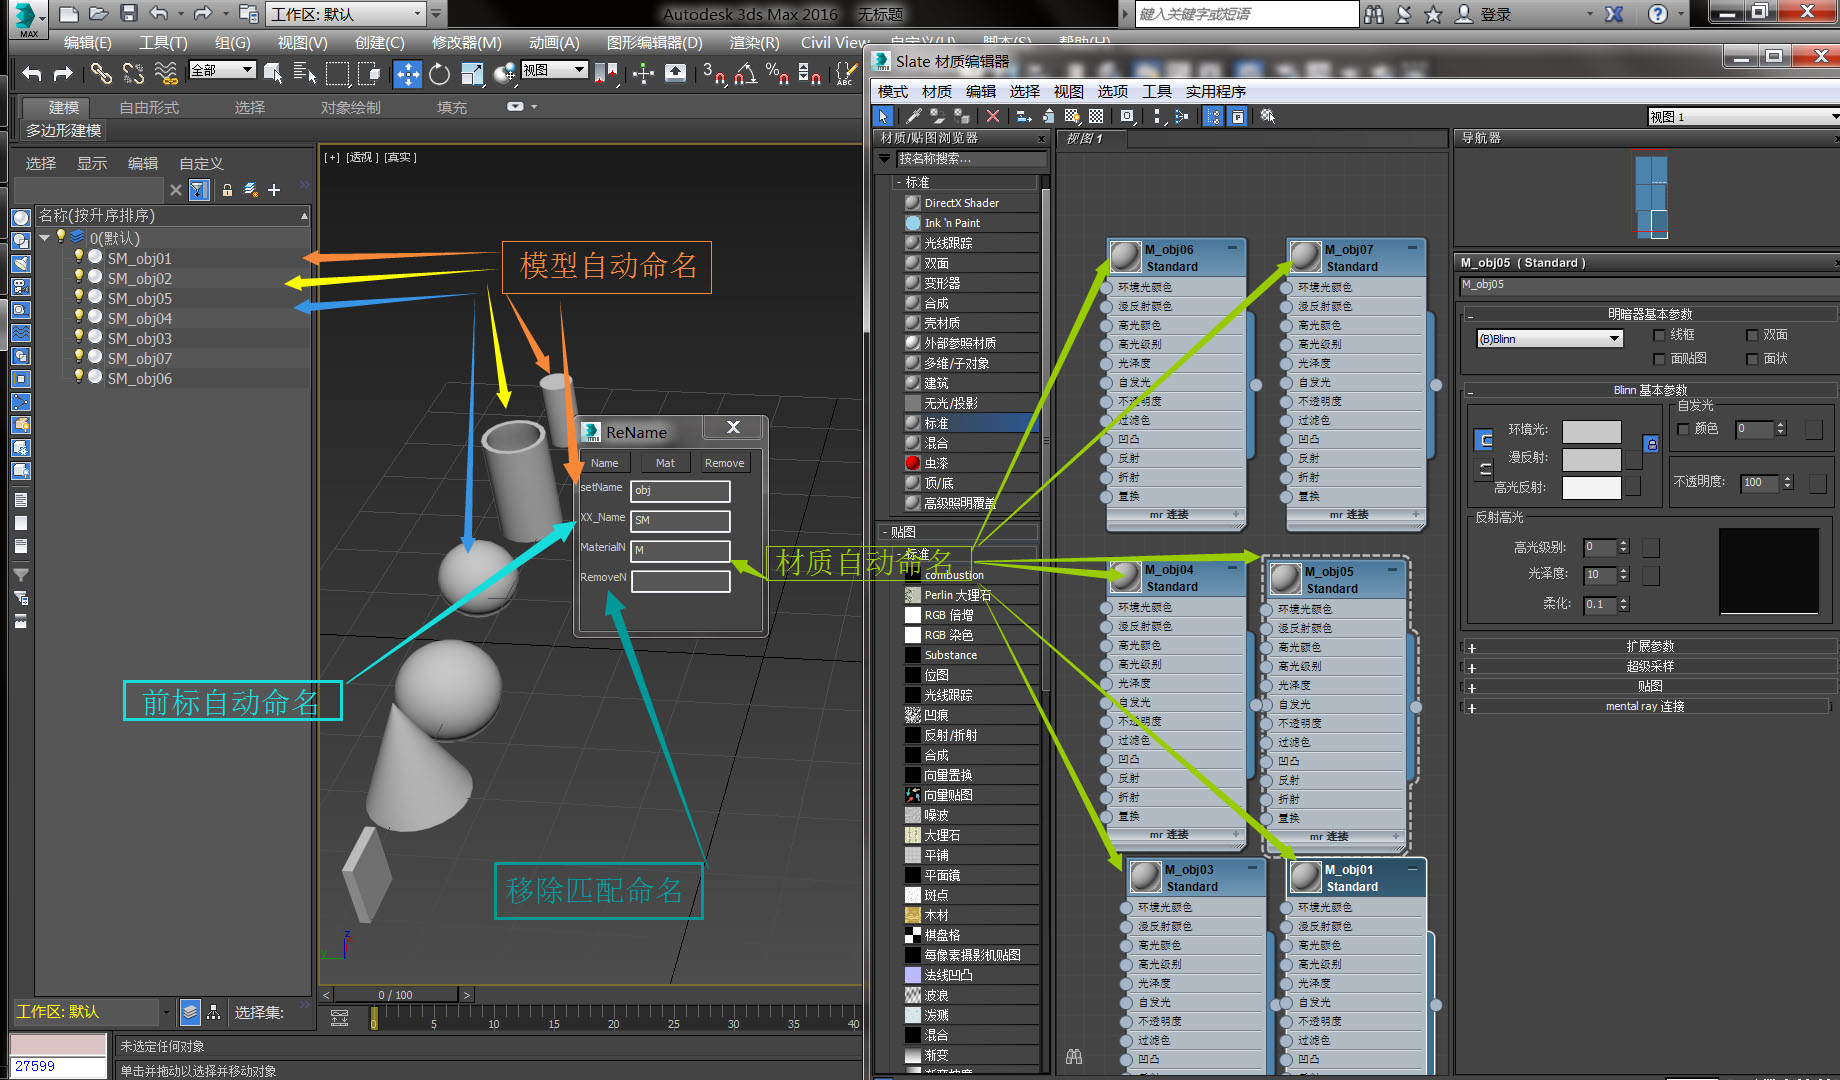Screen dimensions: 1840x1080
Task: Open the (B)Blinn shader dropdown
Action: point(1549,339)
